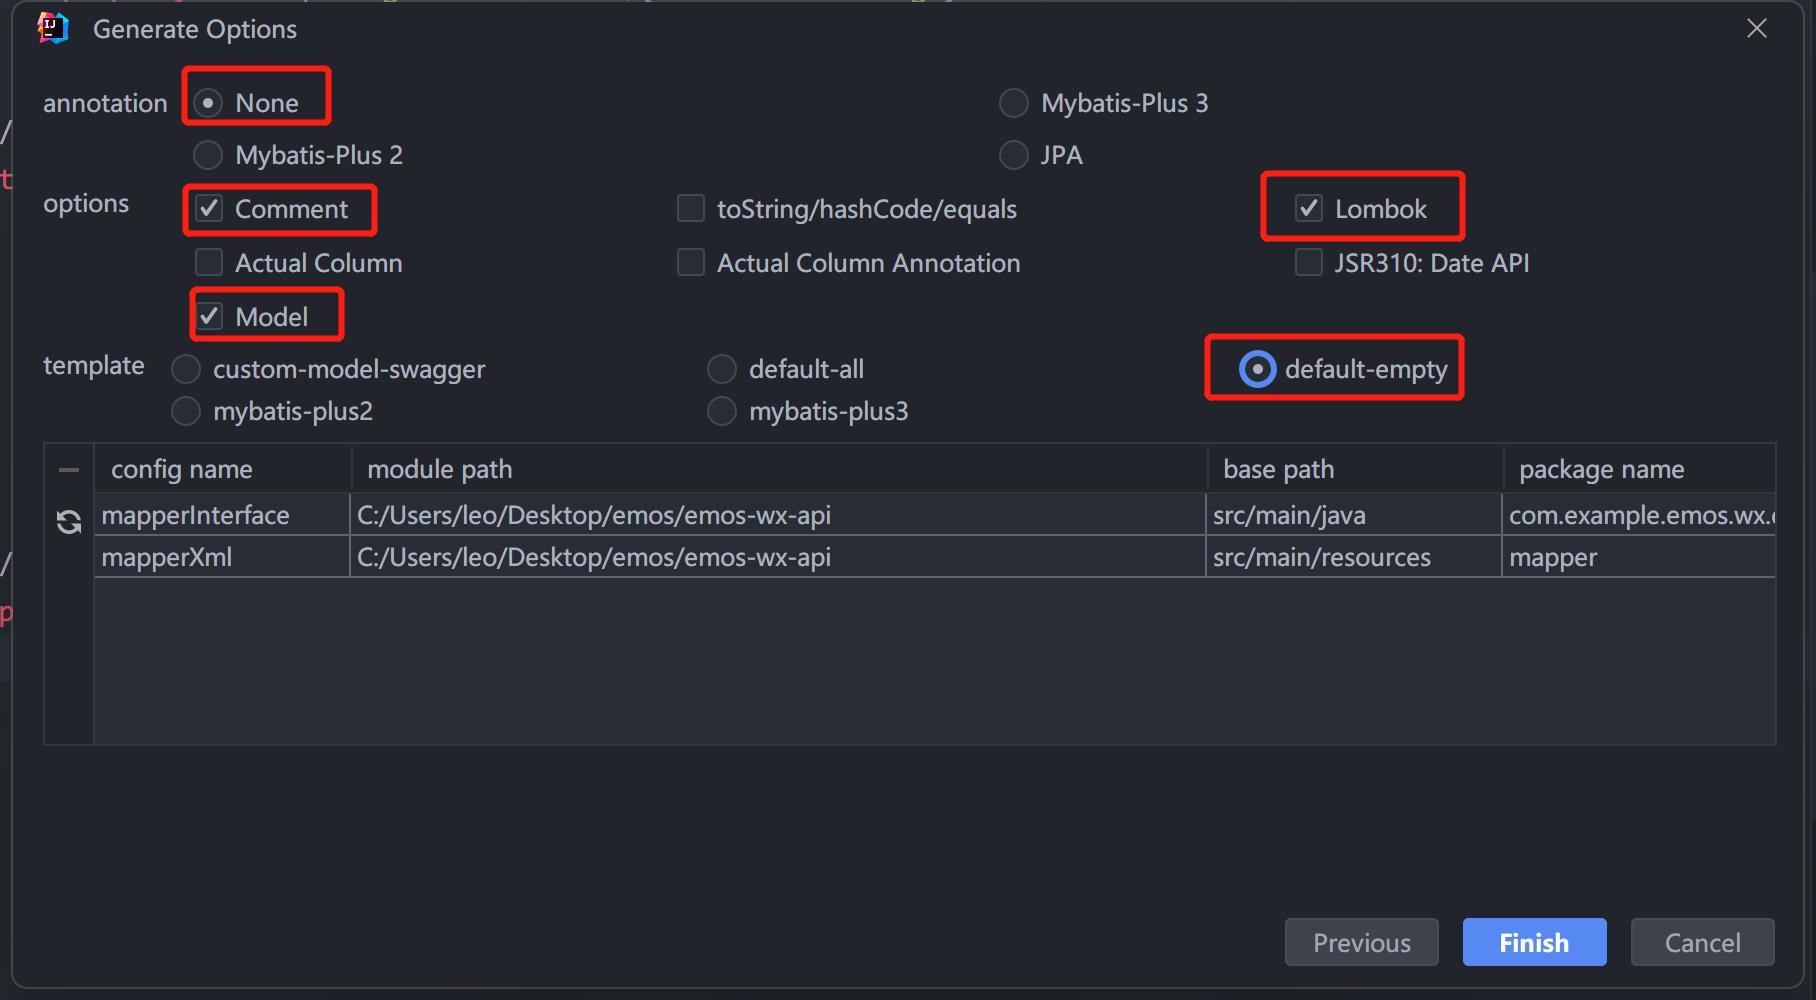
Task: Click the minus icon in table header
Action: [69, 469]
